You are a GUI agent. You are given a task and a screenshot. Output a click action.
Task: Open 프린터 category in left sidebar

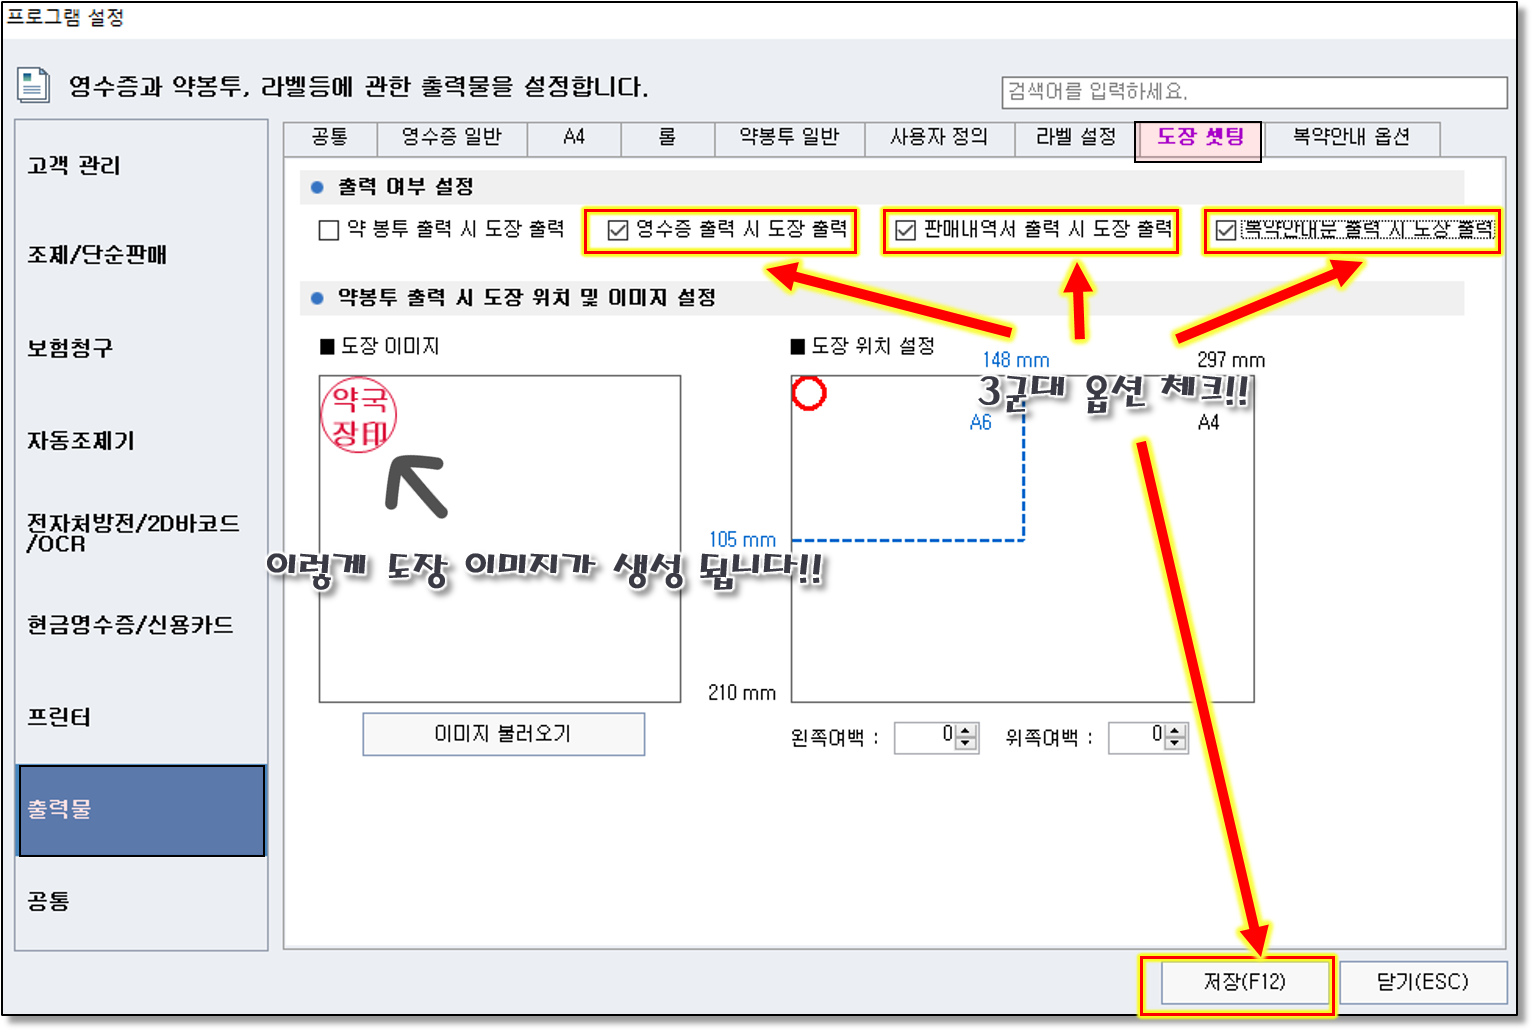point(60,717)
